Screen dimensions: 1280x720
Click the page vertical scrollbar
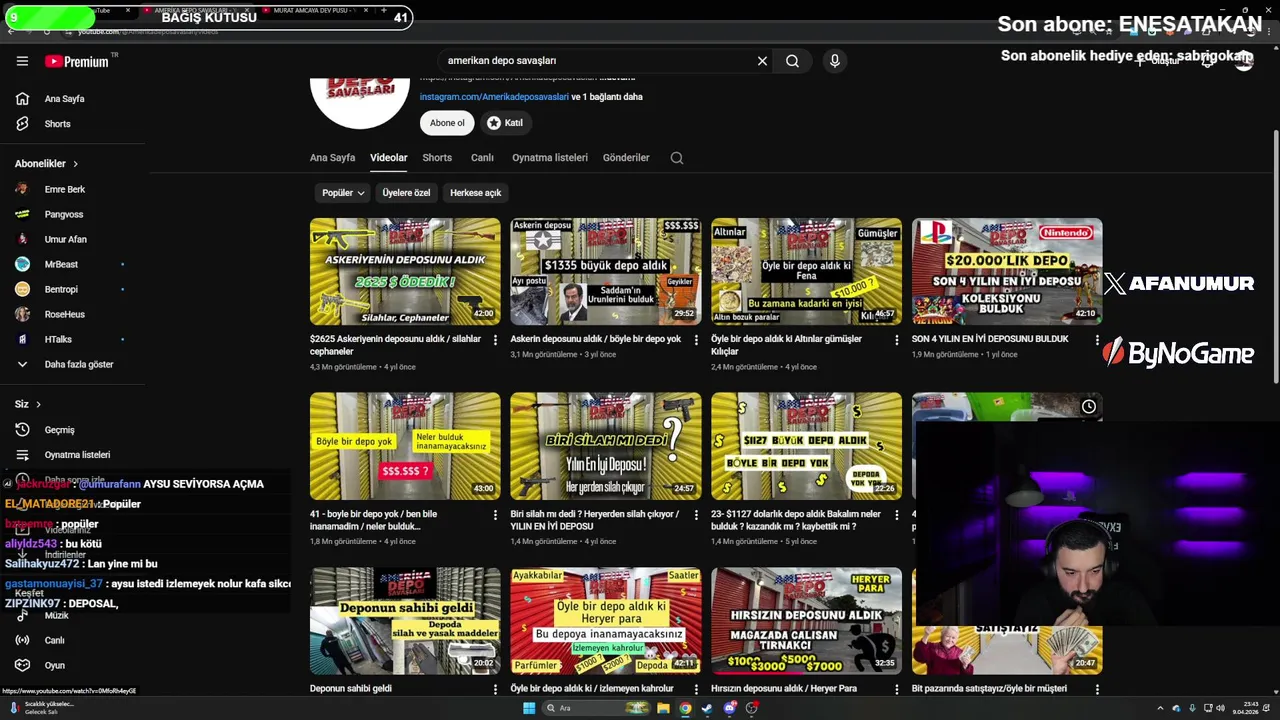click(1275, 256)
